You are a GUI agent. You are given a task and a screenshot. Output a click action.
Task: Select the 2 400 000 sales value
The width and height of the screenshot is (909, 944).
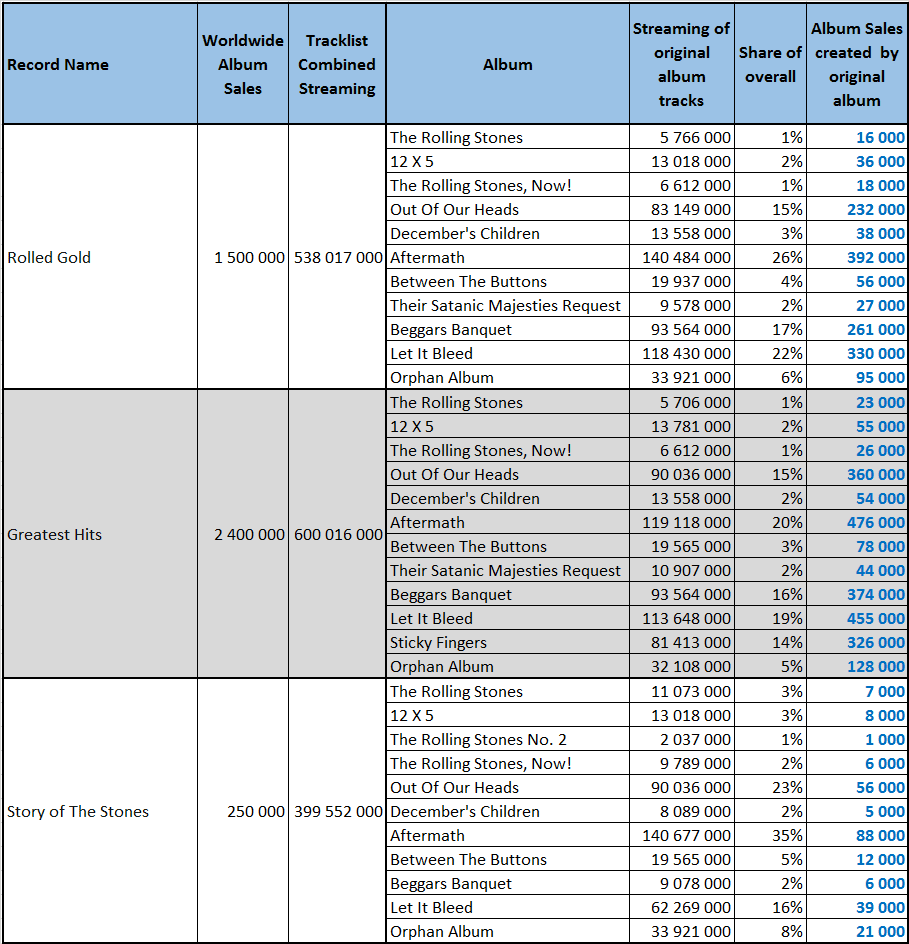coord(249,535)
